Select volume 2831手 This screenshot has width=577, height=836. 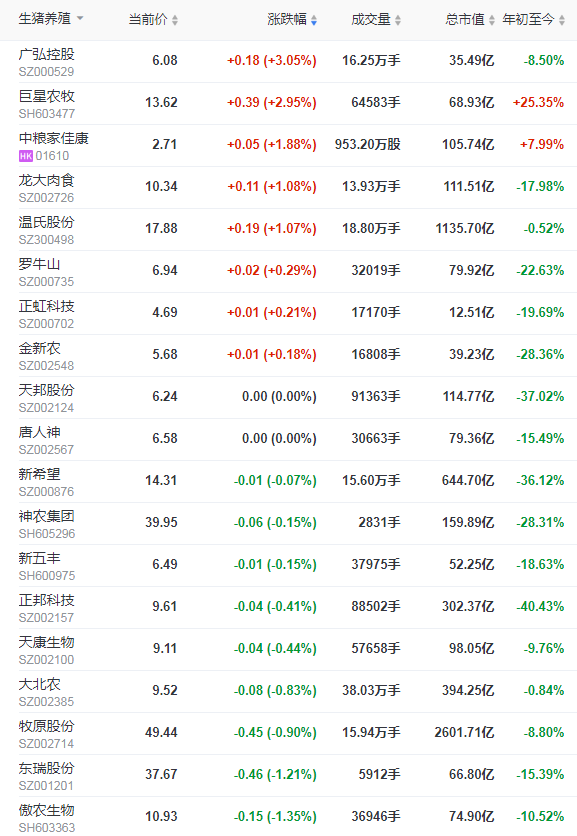[379, 522]
